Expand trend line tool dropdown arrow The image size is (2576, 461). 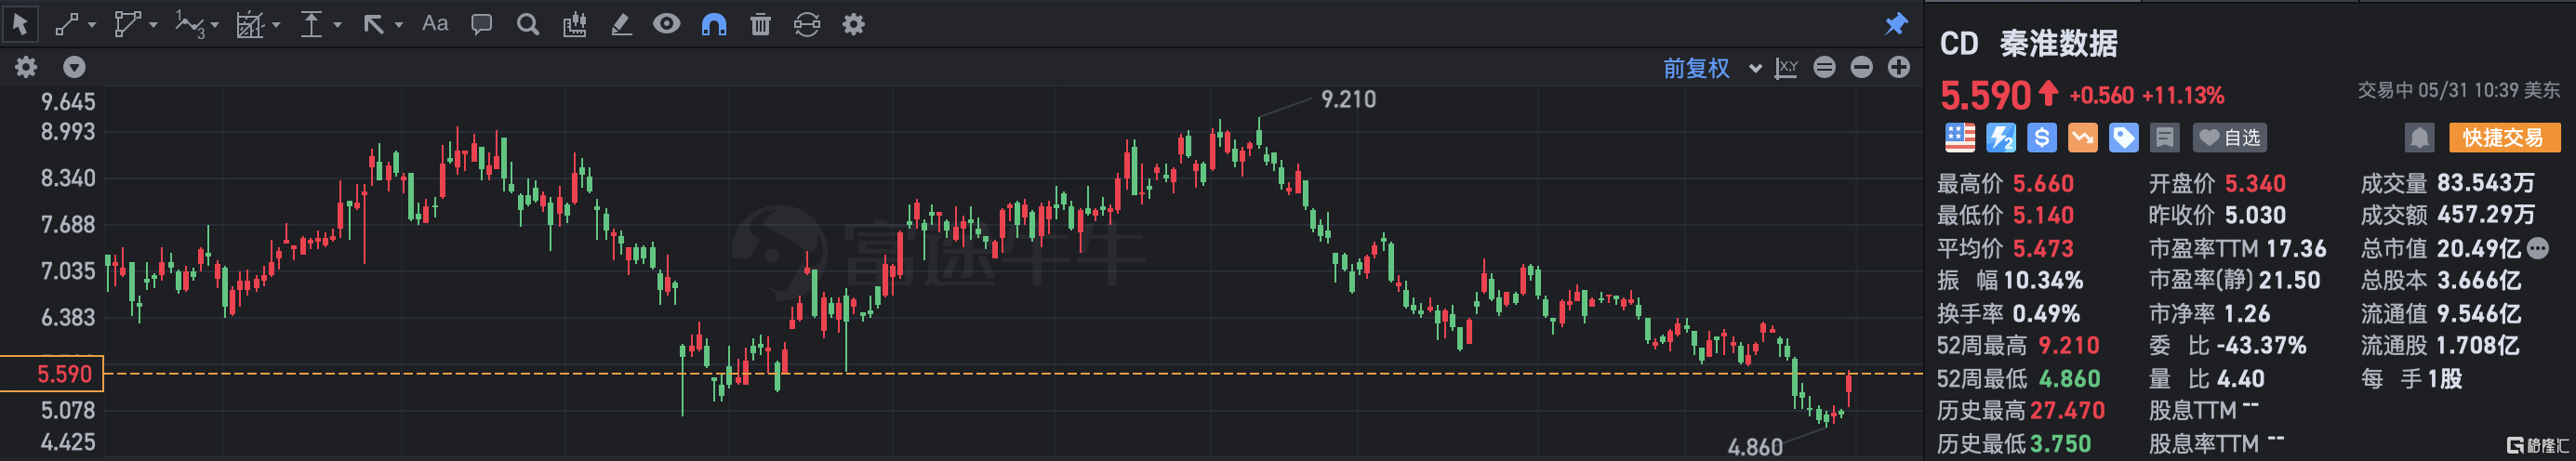tap(92, 25)
